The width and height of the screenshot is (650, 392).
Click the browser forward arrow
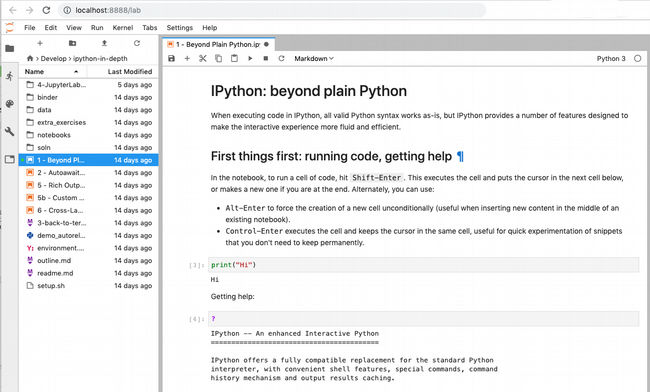tap(29, 10)
